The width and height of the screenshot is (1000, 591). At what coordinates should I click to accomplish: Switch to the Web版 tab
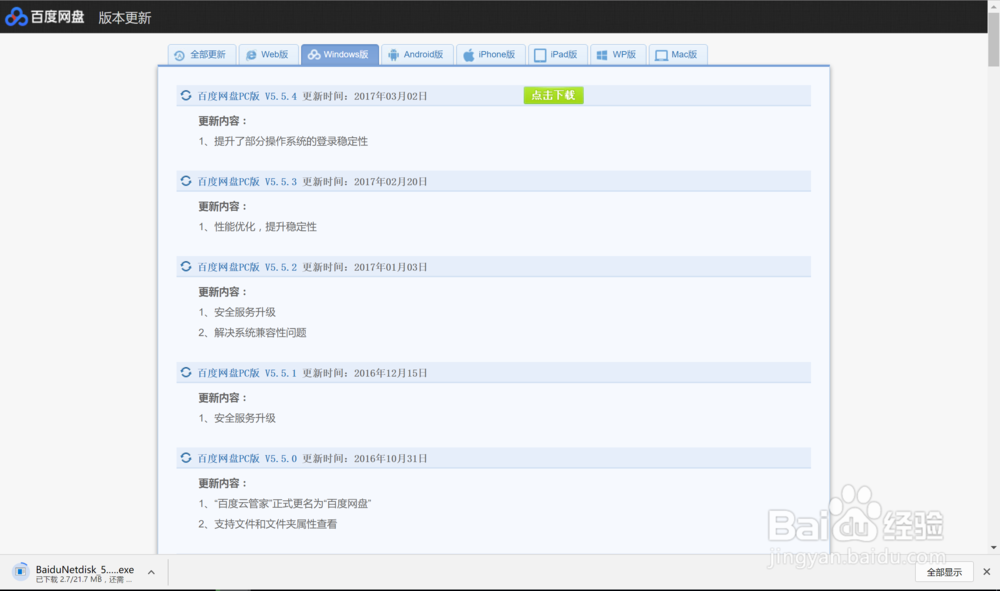[x=268, y=55]
